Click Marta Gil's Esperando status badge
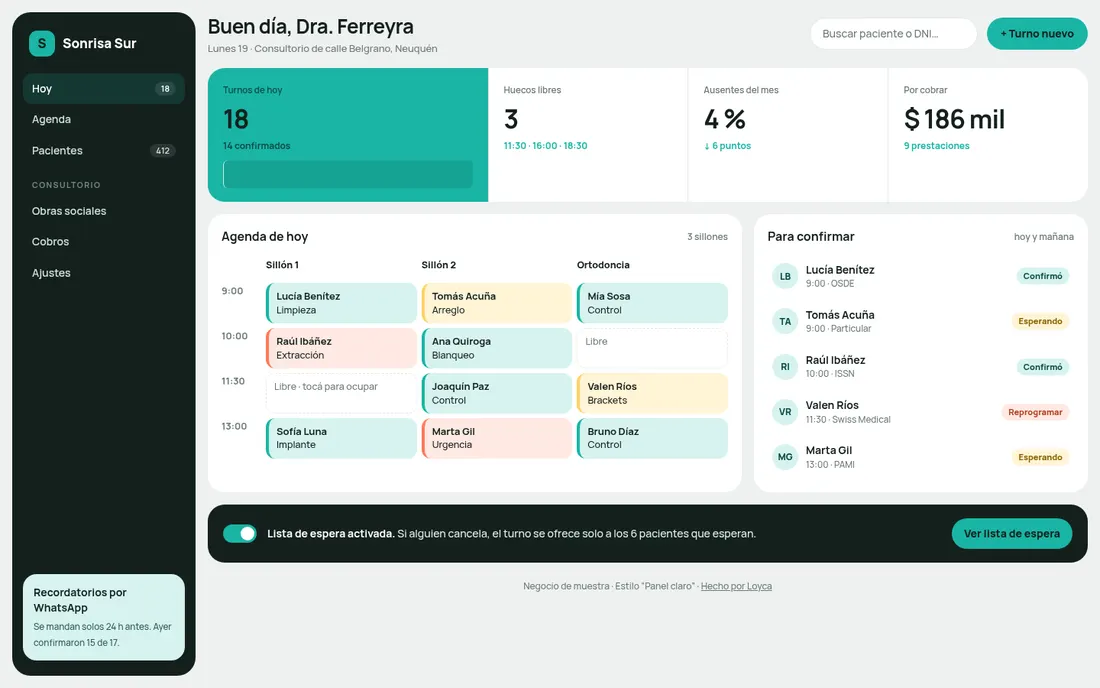 click(x=1040, y=457)
